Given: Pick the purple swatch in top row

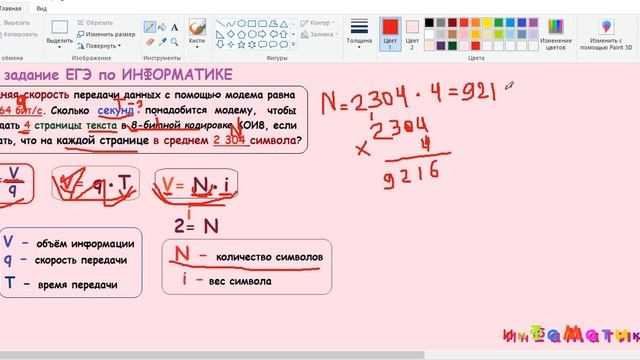Looking at the screenshot, I should click(533, 23).
